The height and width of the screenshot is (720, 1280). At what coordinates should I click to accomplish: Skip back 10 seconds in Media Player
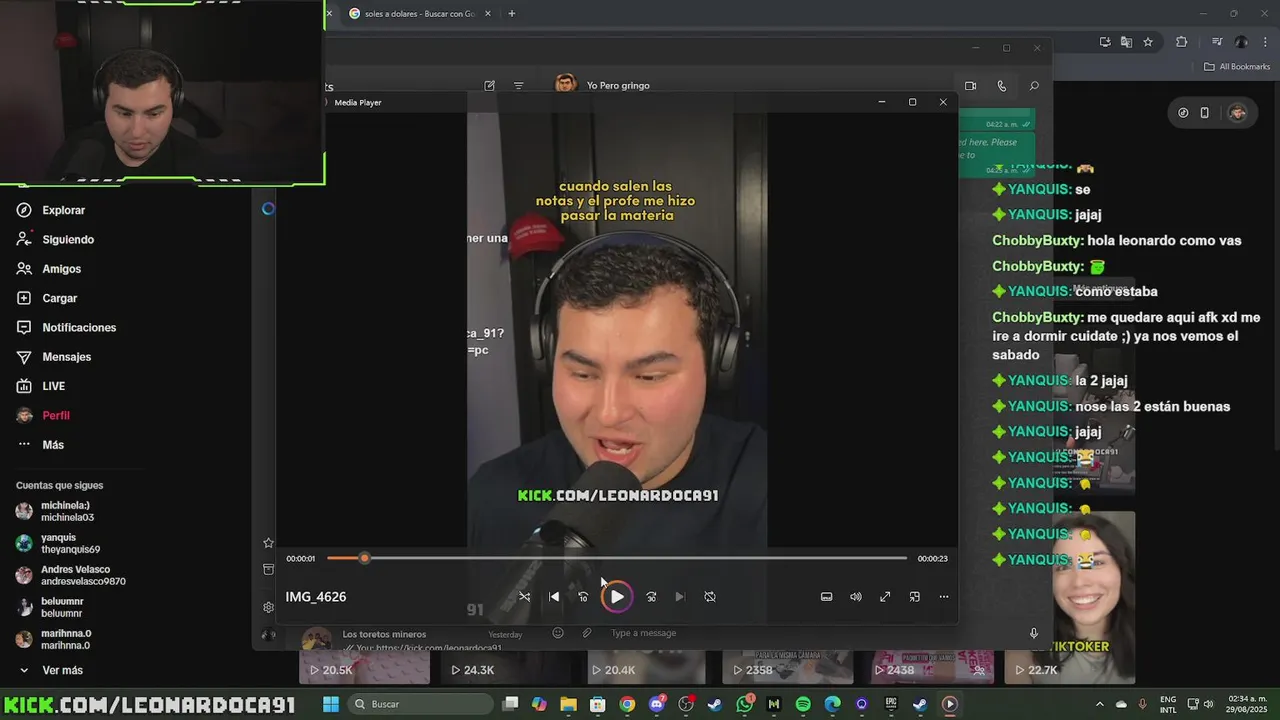583,597
